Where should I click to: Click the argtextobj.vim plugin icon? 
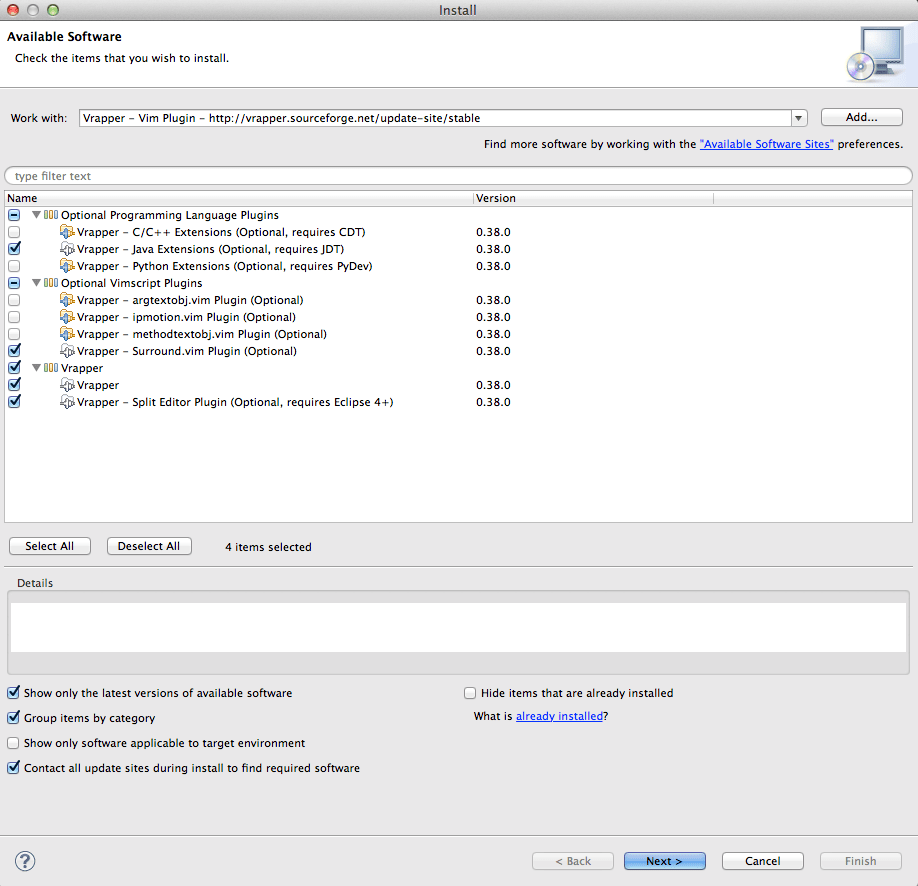click(x=67, y=300)
